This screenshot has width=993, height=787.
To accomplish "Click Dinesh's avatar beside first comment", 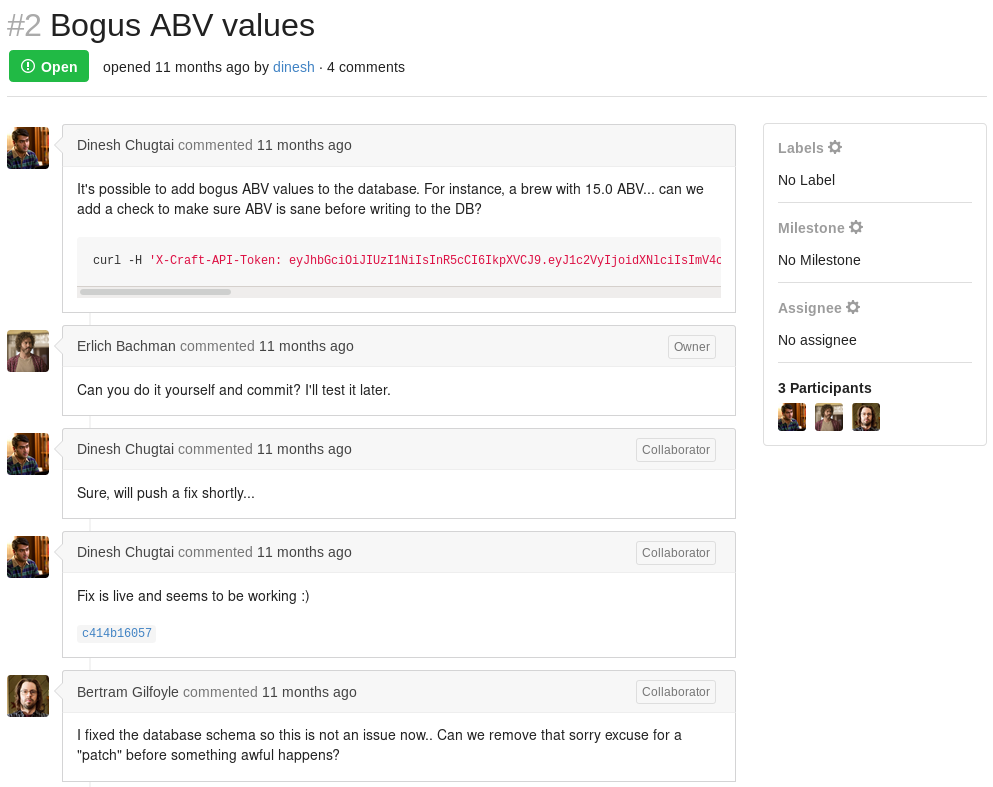I will (28, 148).
